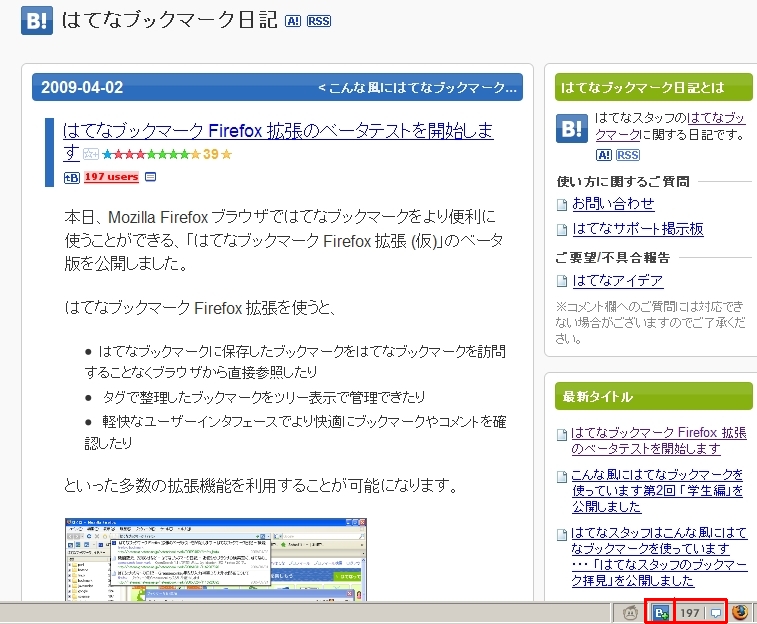Click the page icon beside はてなサポート掲示板

click(x=562, y=230)
